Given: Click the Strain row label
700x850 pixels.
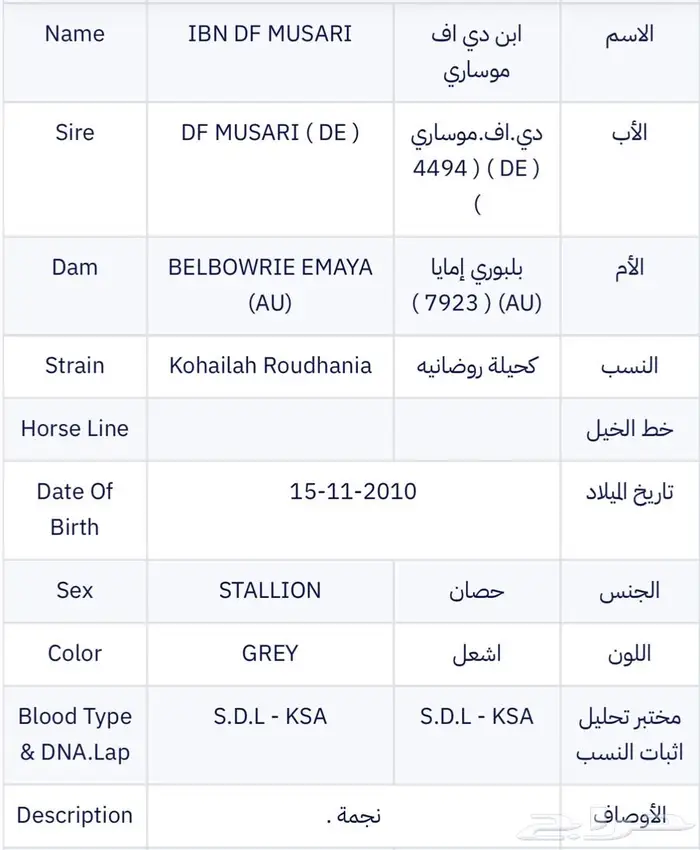Looking at the screenshot, I should pyautogui.click(x=74, y=365).
